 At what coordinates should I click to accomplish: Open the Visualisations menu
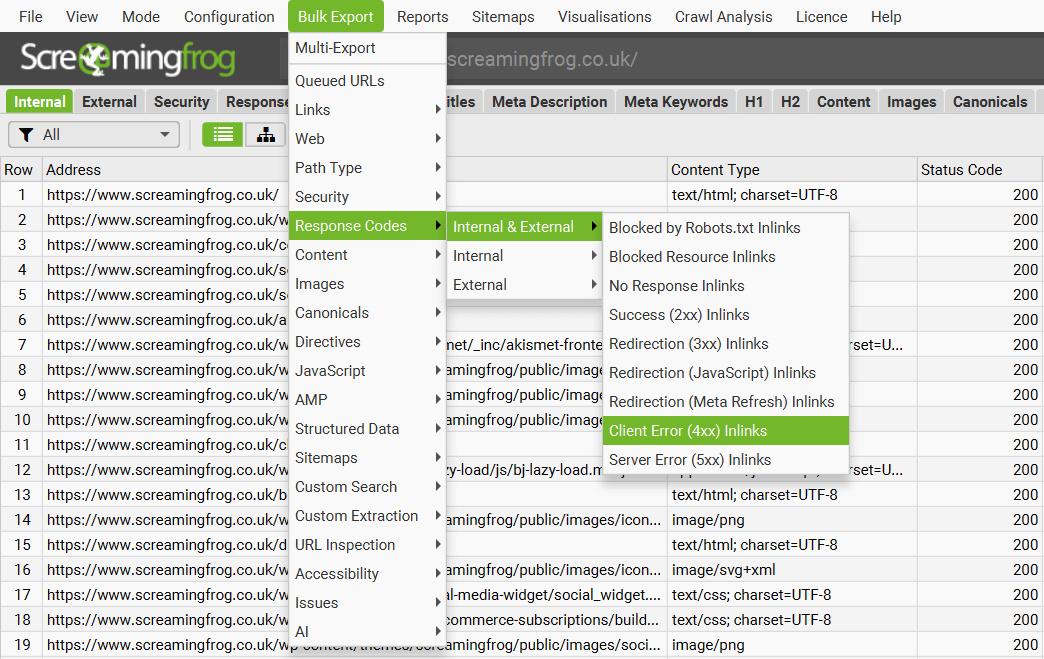[x=604, y=16]
